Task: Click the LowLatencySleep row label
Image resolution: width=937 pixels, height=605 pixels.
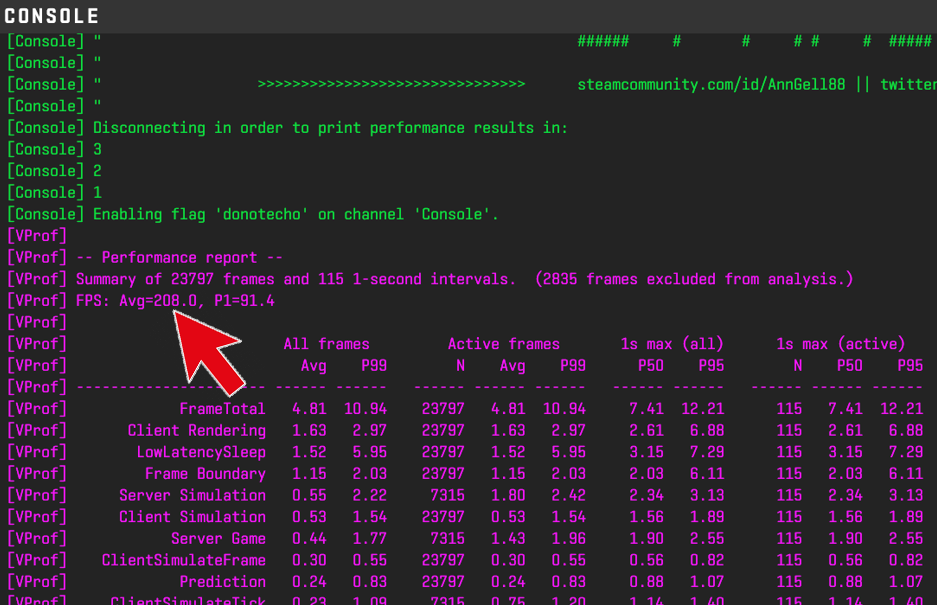Action: (x=201, y=452)
